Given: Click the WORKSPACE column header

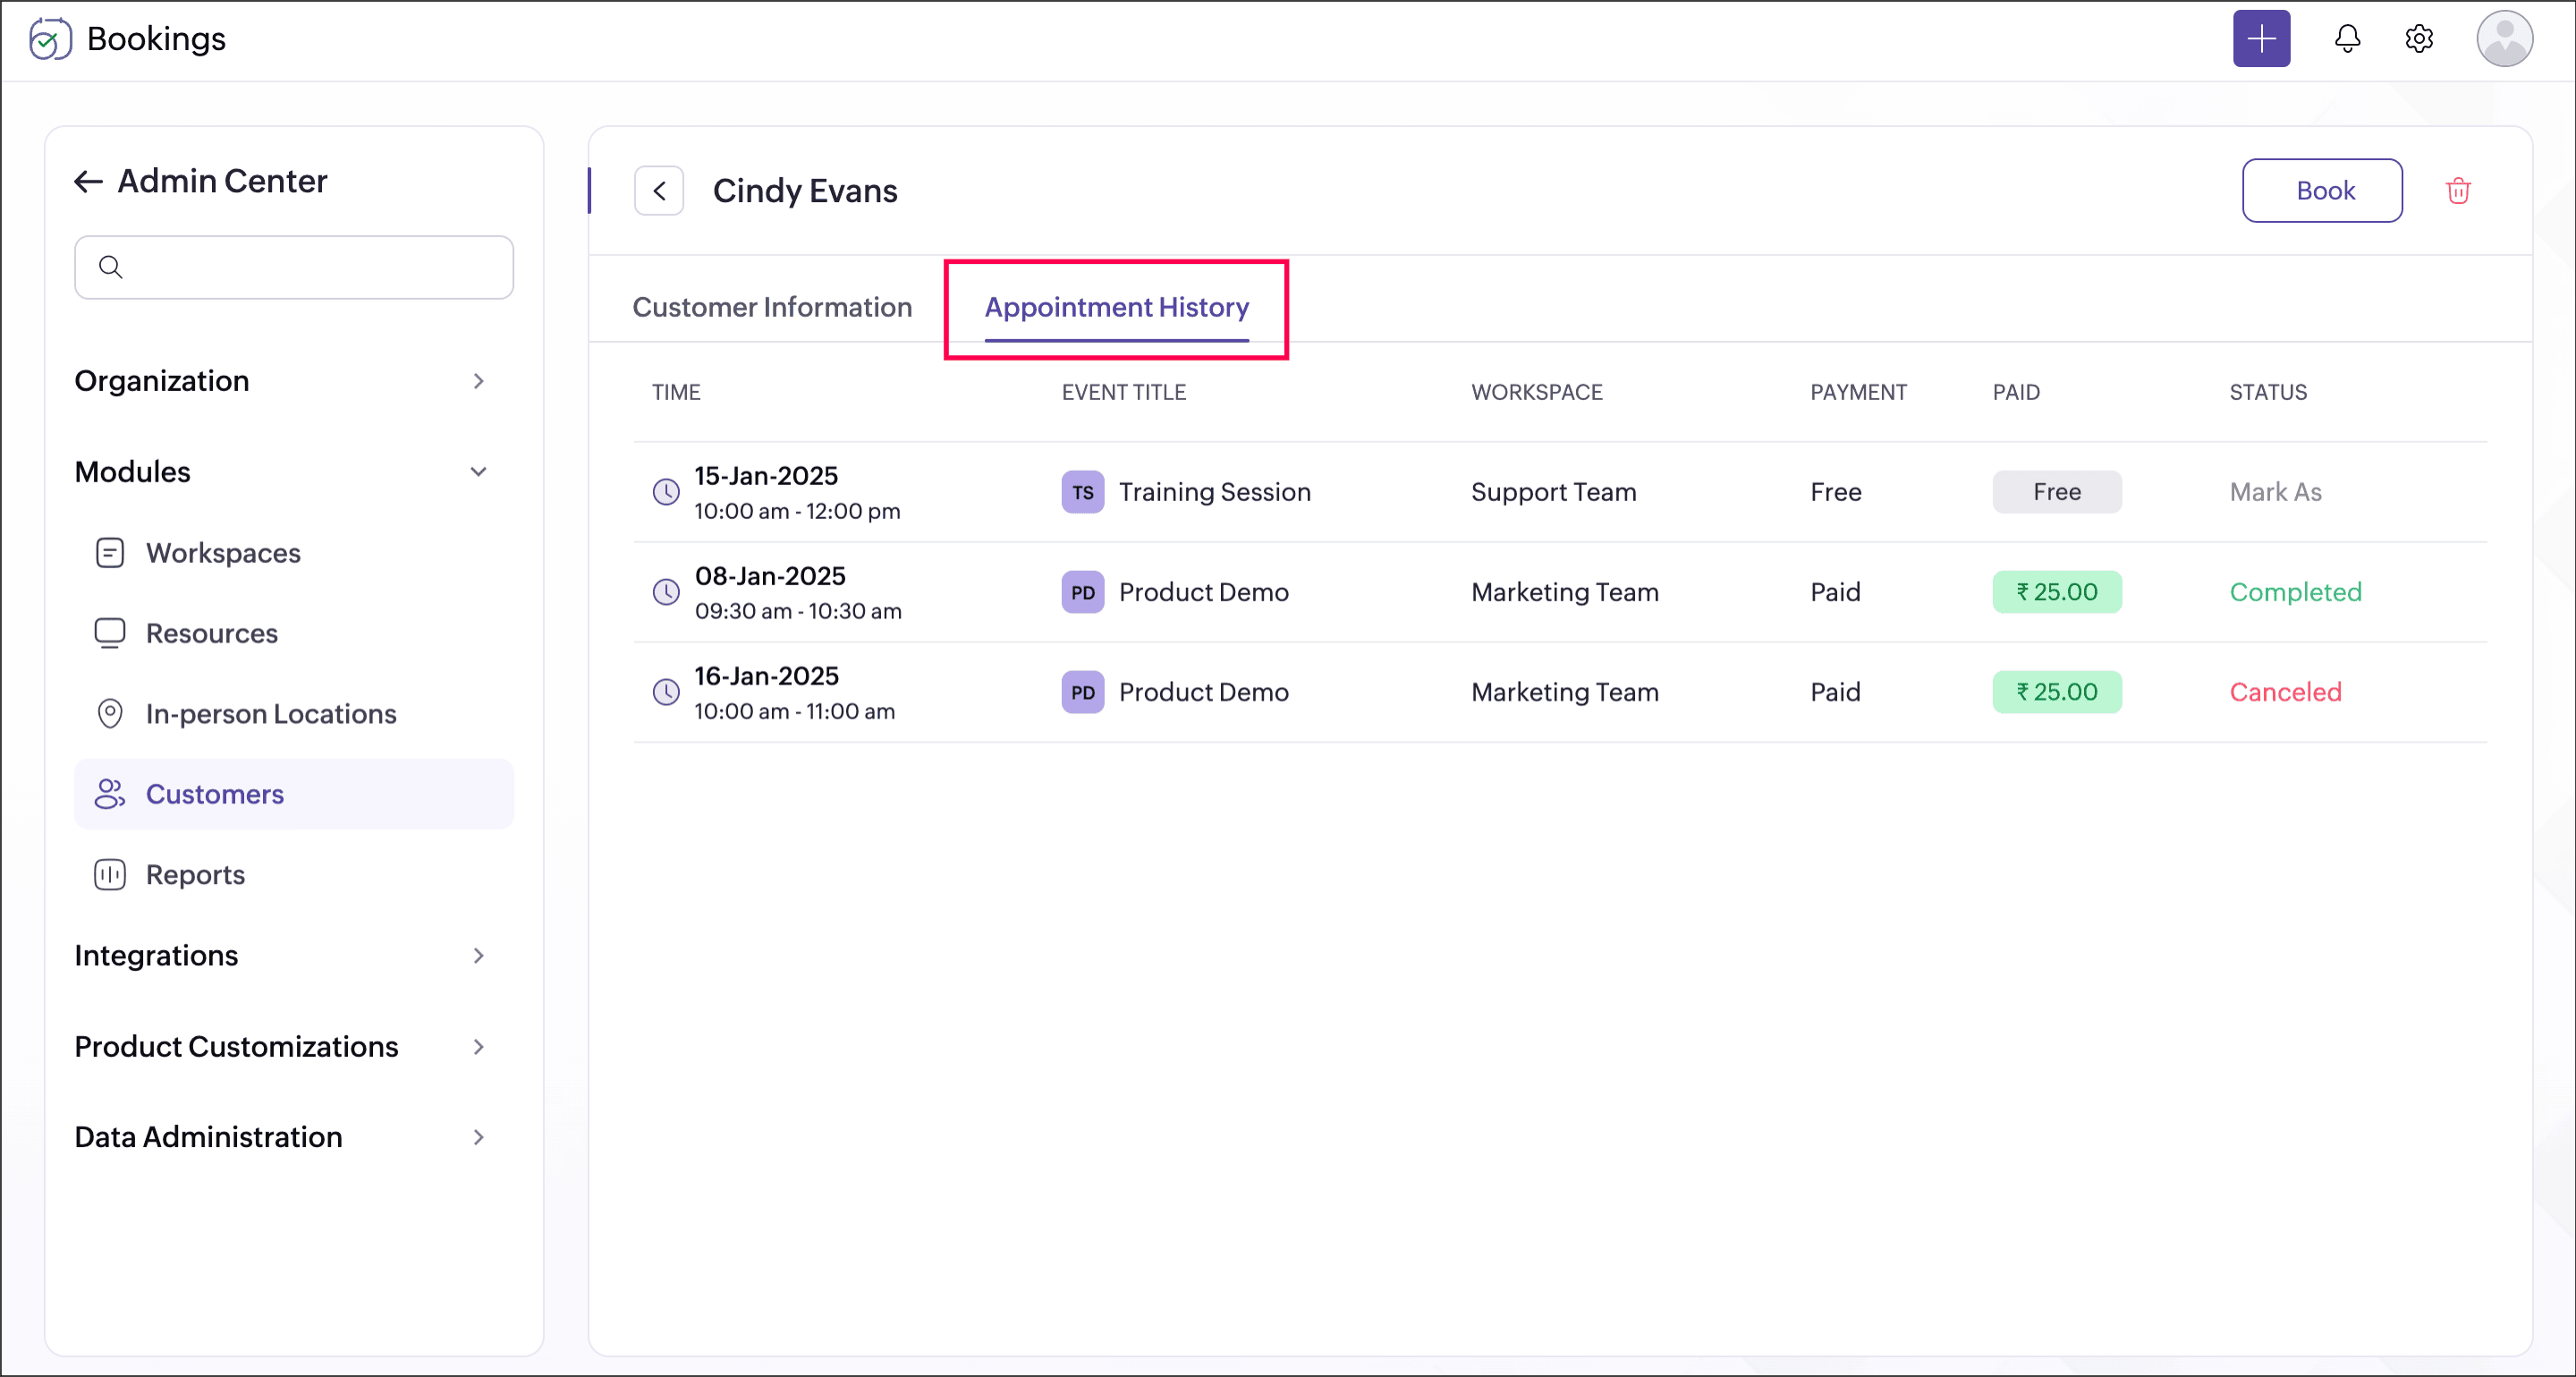Looking at the screenshot, I should tap(1536, 392).
